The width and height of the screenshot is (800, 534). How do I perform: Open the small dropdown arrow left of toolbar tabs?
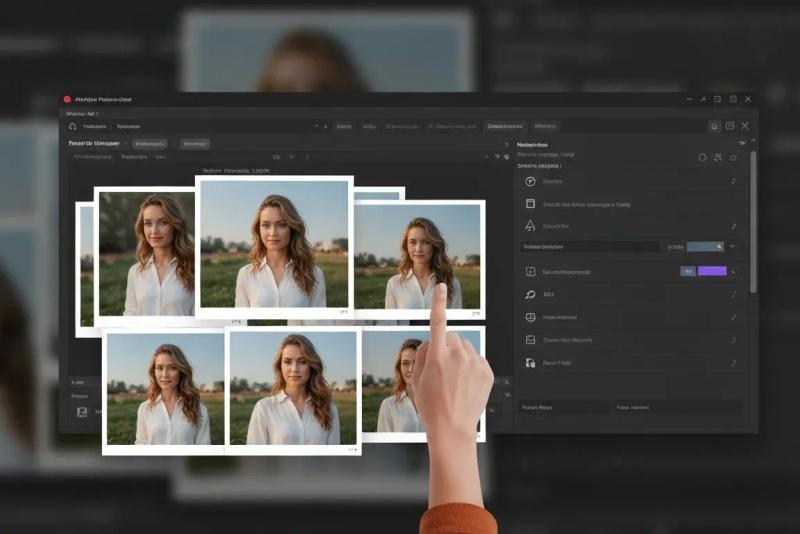coord(316,126)
